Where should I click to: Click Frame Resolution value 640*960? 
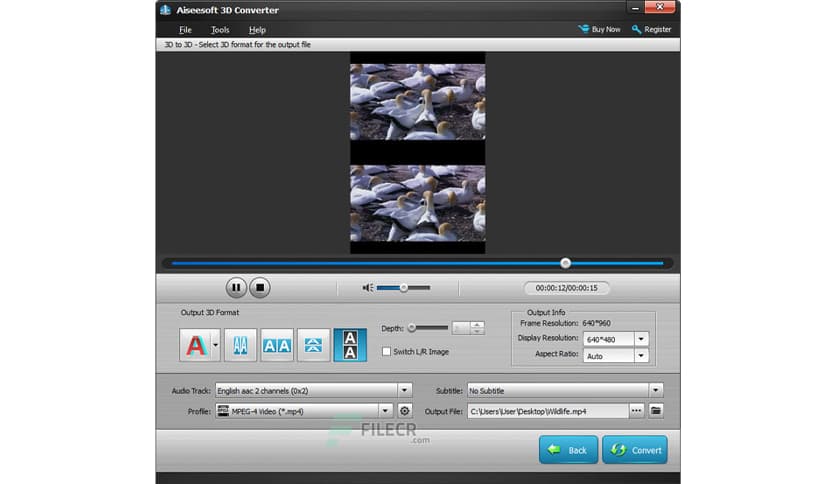click(597, 323)
